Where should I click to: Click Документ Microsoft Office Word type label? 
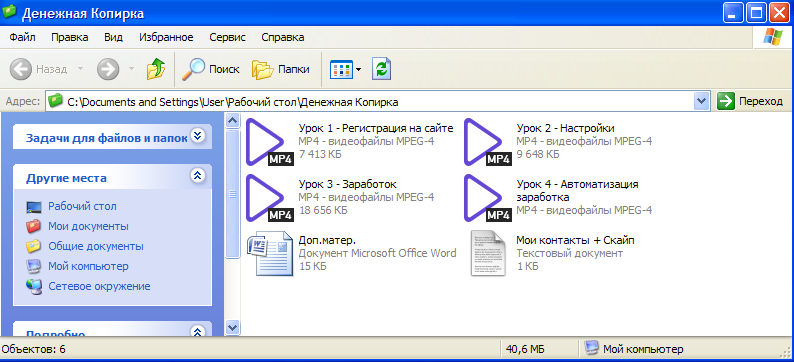pos(377,253)
